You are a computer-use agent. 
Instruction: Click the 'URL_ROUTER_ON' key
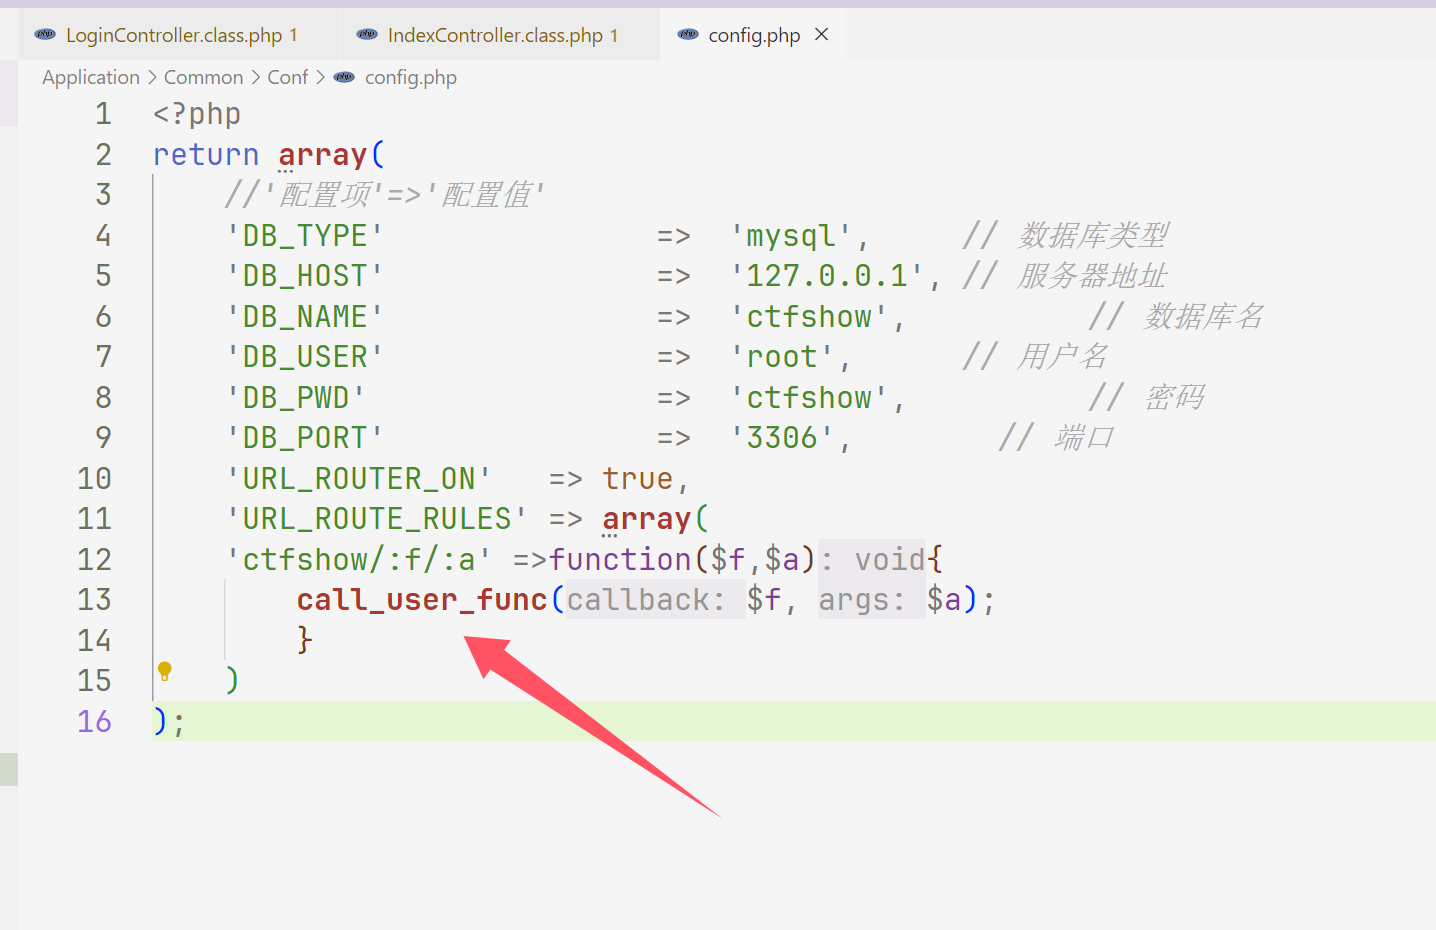coord(359,479)
